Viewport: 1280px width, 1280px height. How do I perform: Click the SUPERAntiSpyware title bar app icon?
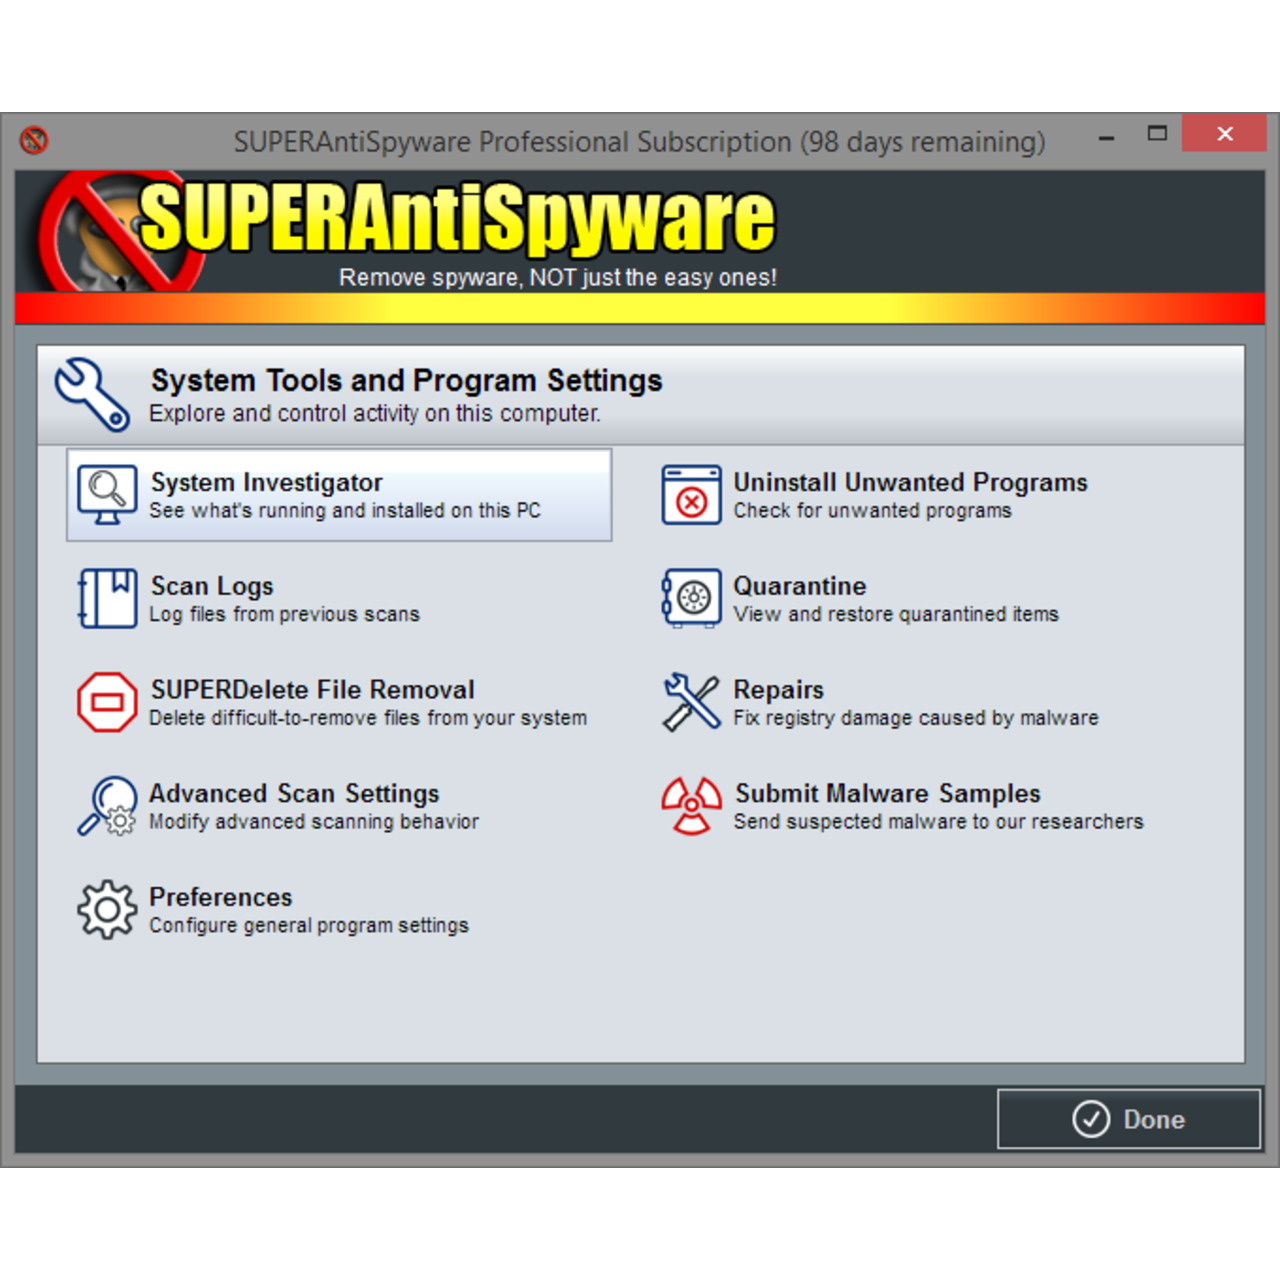coord(34,140)
